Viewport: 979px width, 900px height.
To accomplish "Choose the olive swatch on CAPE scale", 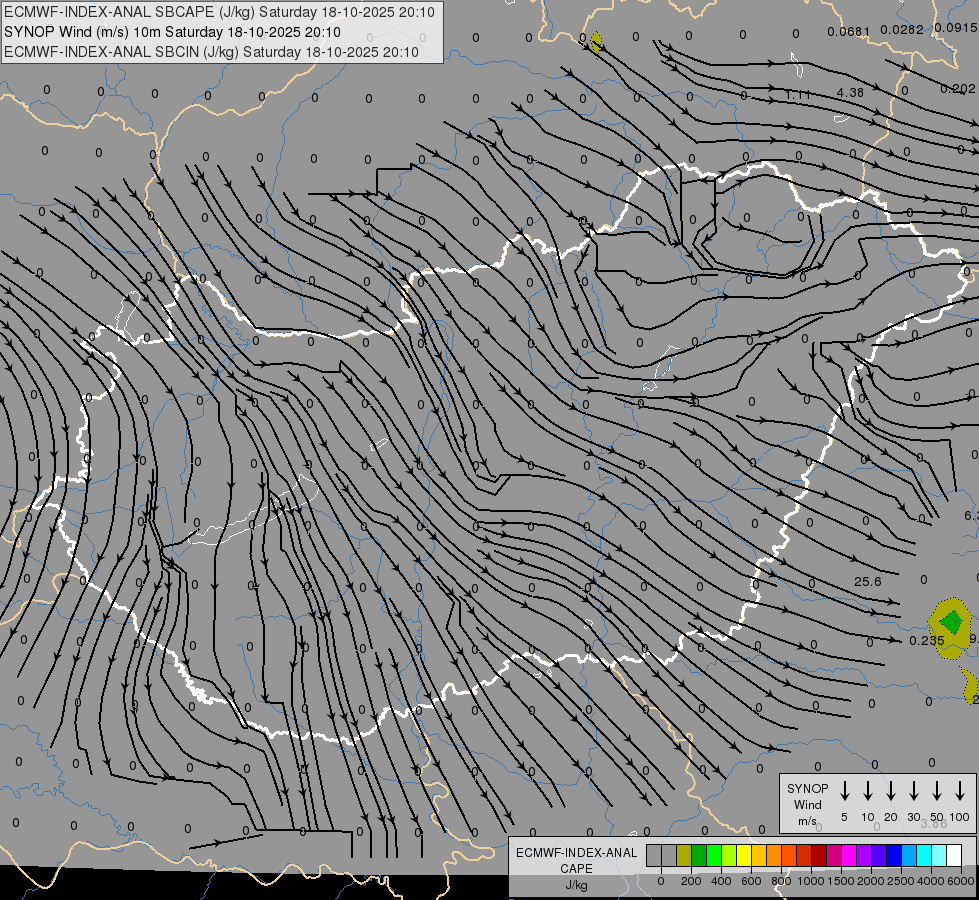I will (684, 855).
